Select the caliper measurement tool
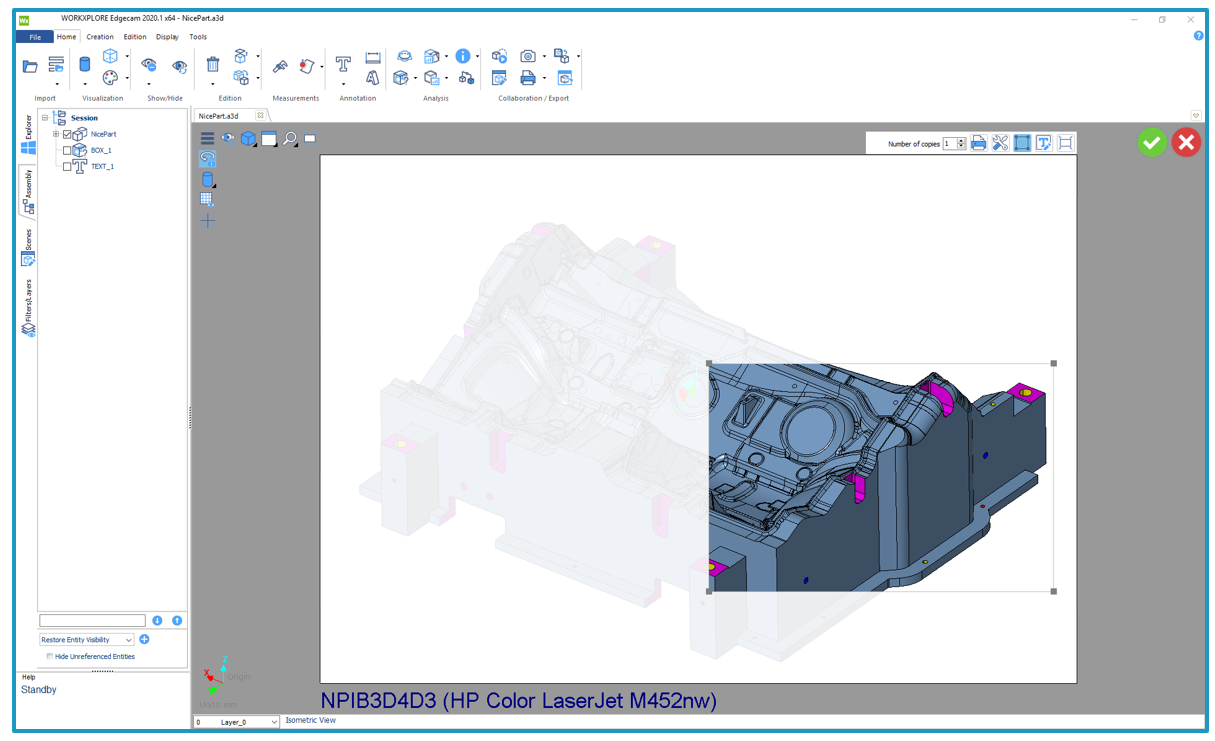The width and height of the screenshot is (1215, 741). tap(281, 66)
